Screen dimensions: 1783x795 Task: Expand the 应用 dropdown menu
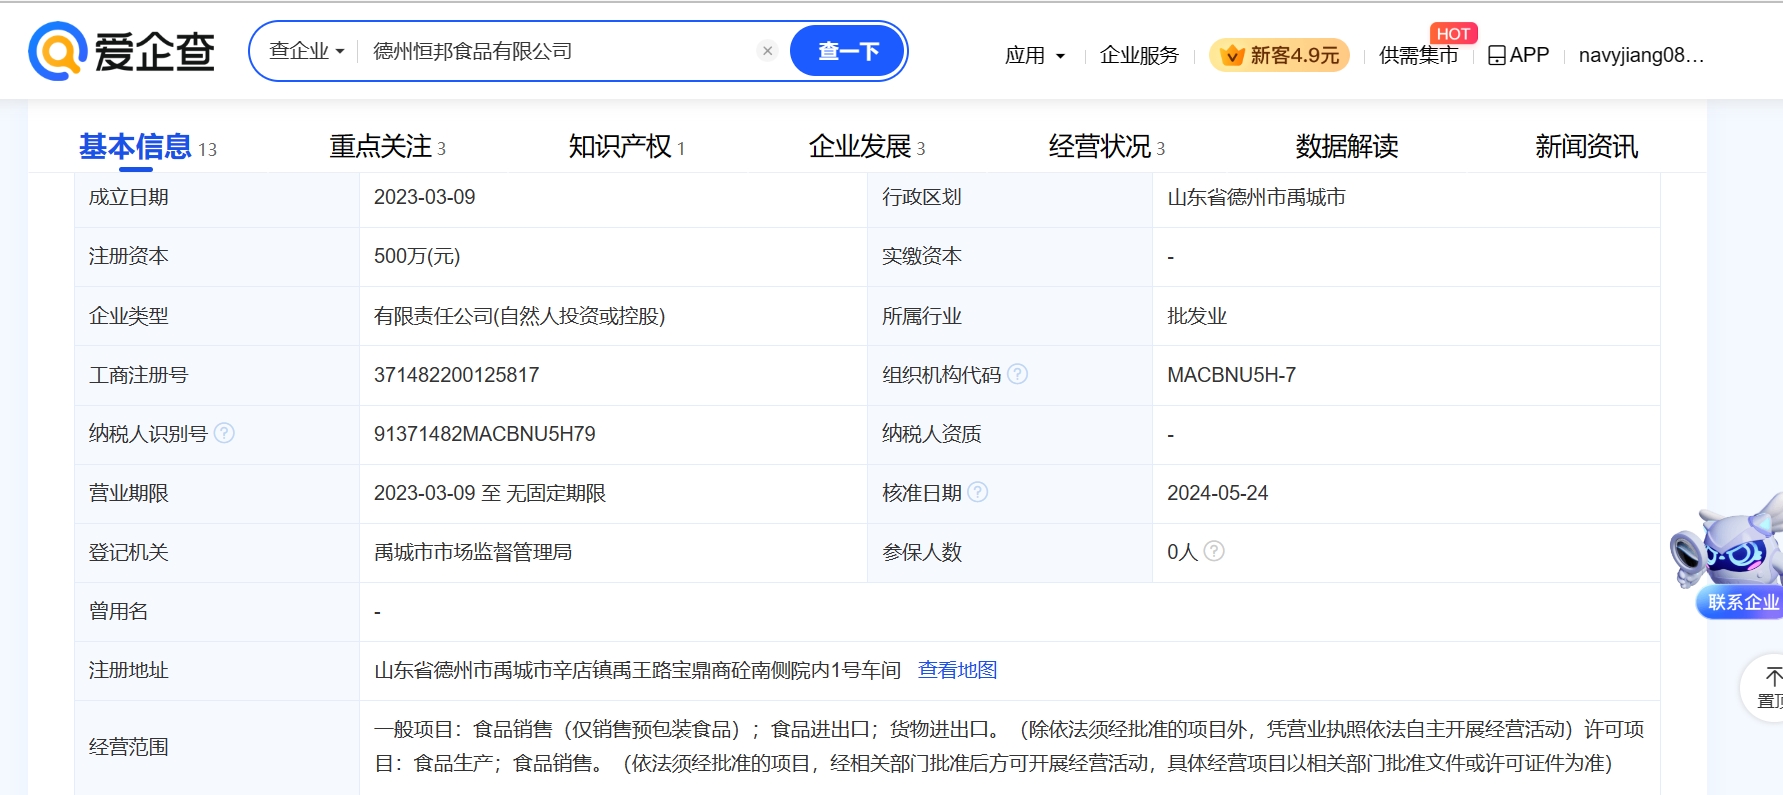(x=1035, y=55)
